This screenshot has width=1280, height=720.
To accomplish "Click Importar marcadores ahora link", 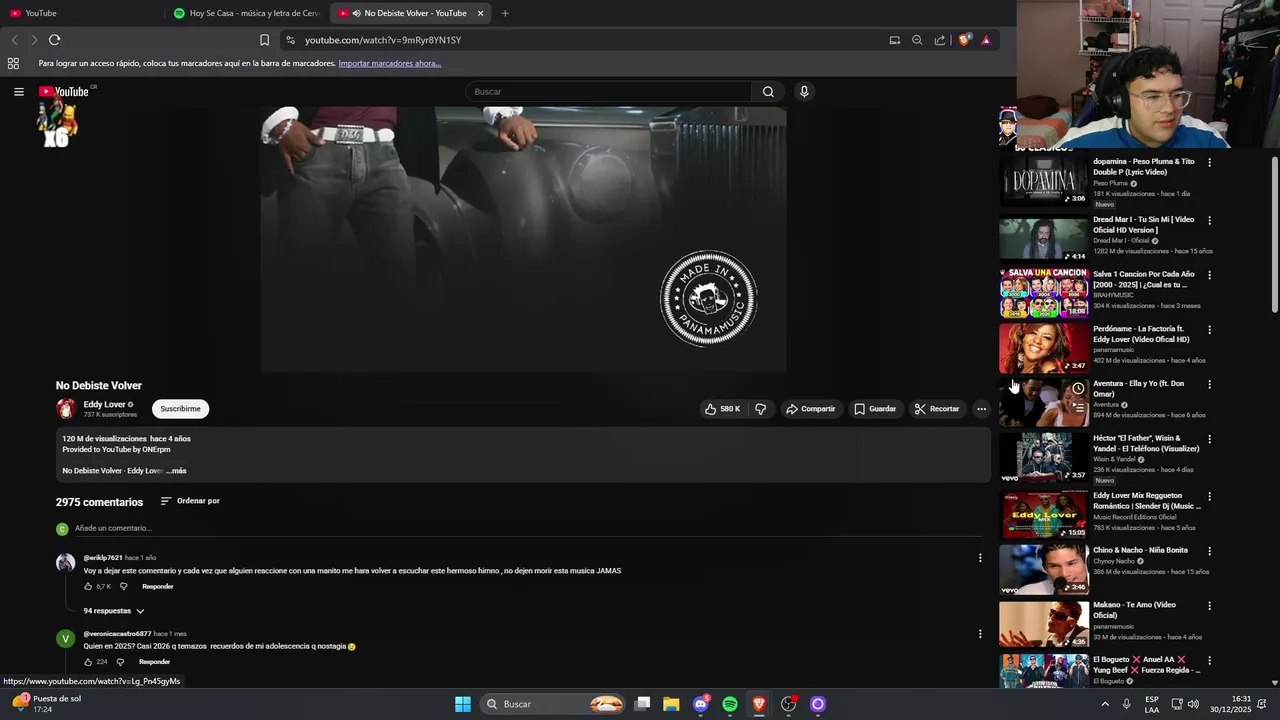I will [x=390, y=63].
